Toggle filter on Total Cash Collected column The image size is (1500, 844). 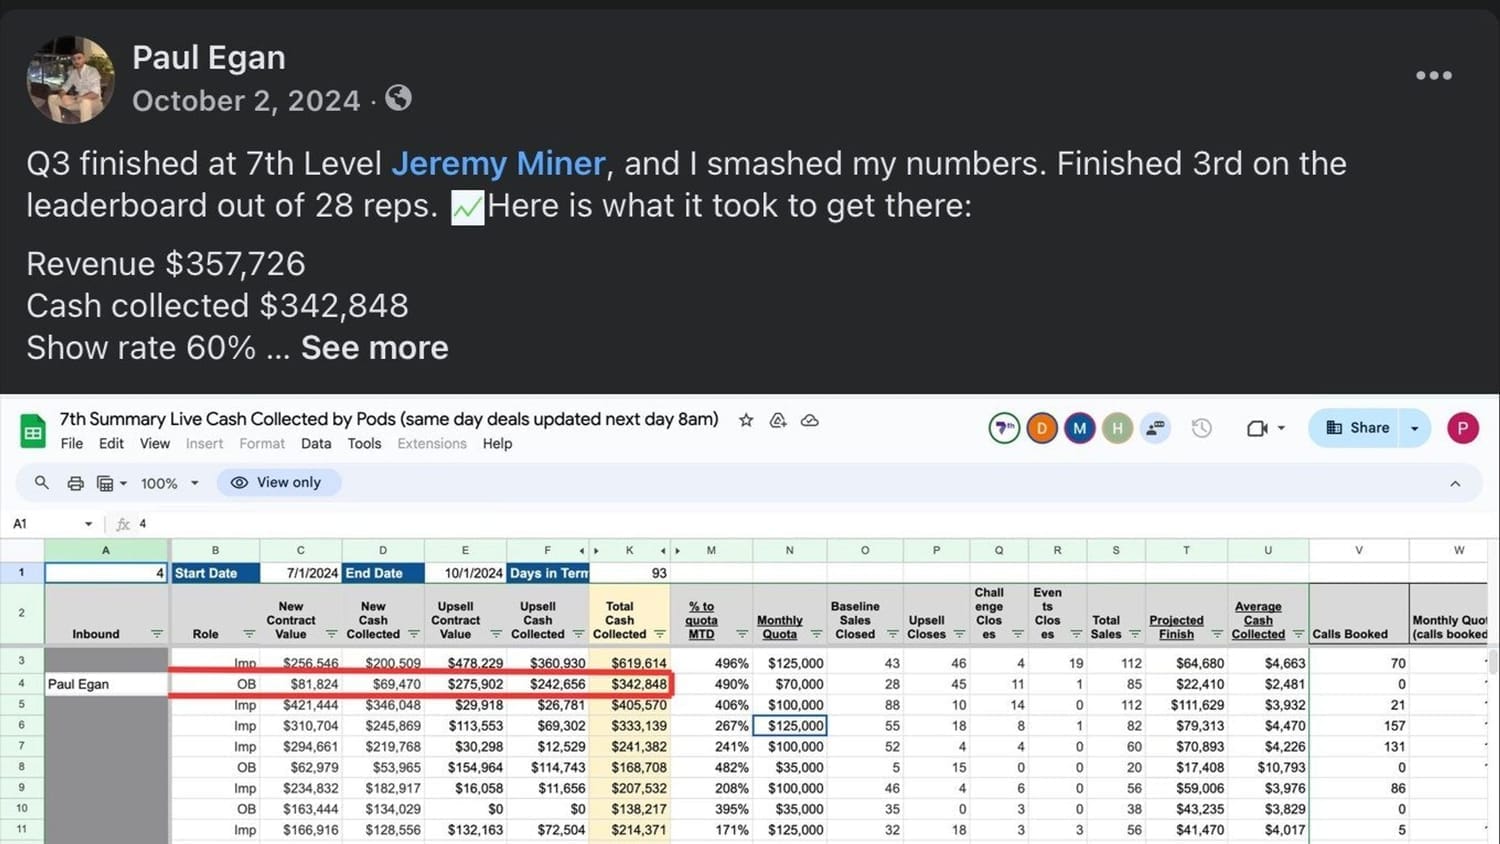[x=659, y=634]
